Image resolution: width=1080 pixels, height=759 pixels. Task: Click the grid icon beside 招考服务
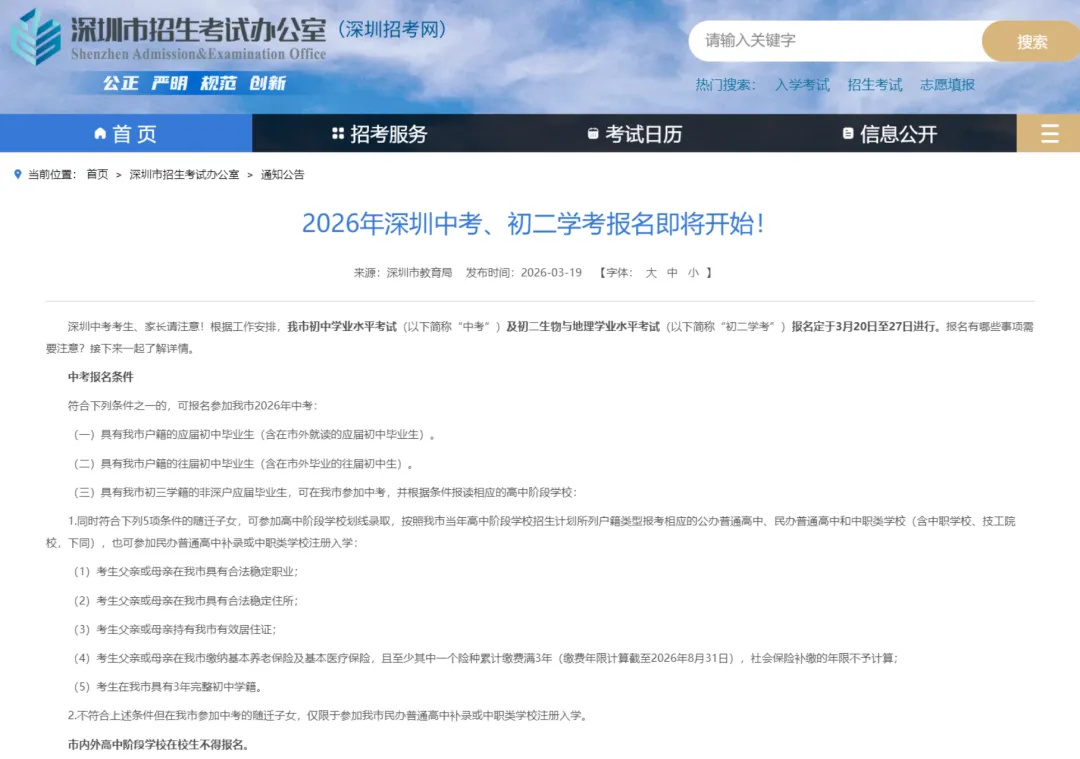tap(337, 133)
